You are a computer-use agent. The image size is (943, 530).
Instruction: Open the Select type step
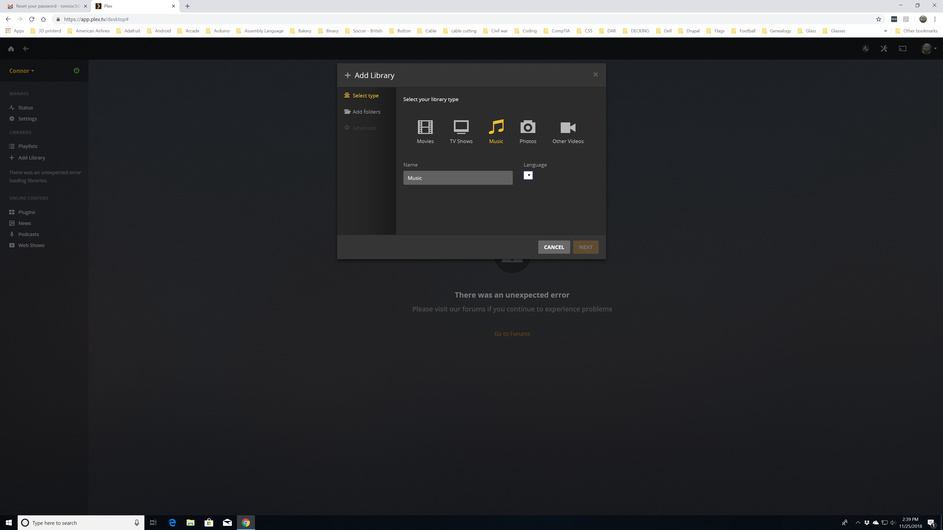click(x=361, y=96)
